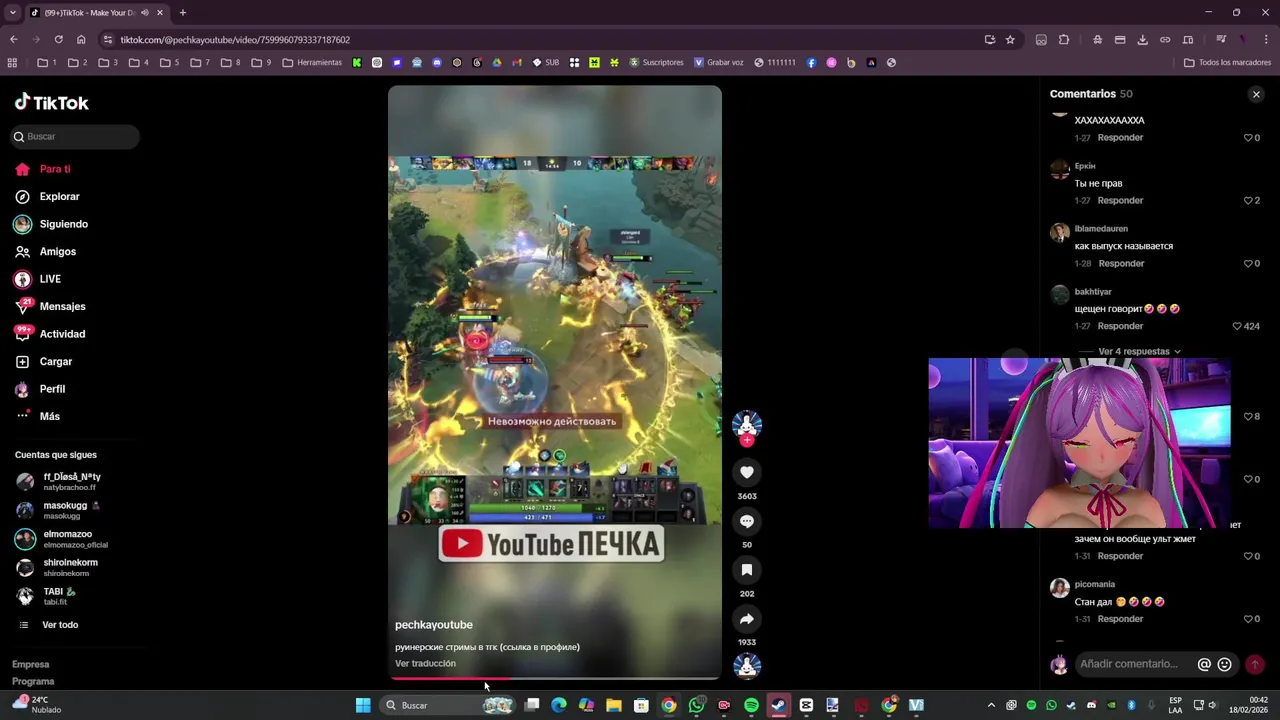
Task: Like the ХАХАХАХАХАХА comment
Action: (x=1248, y=138)
